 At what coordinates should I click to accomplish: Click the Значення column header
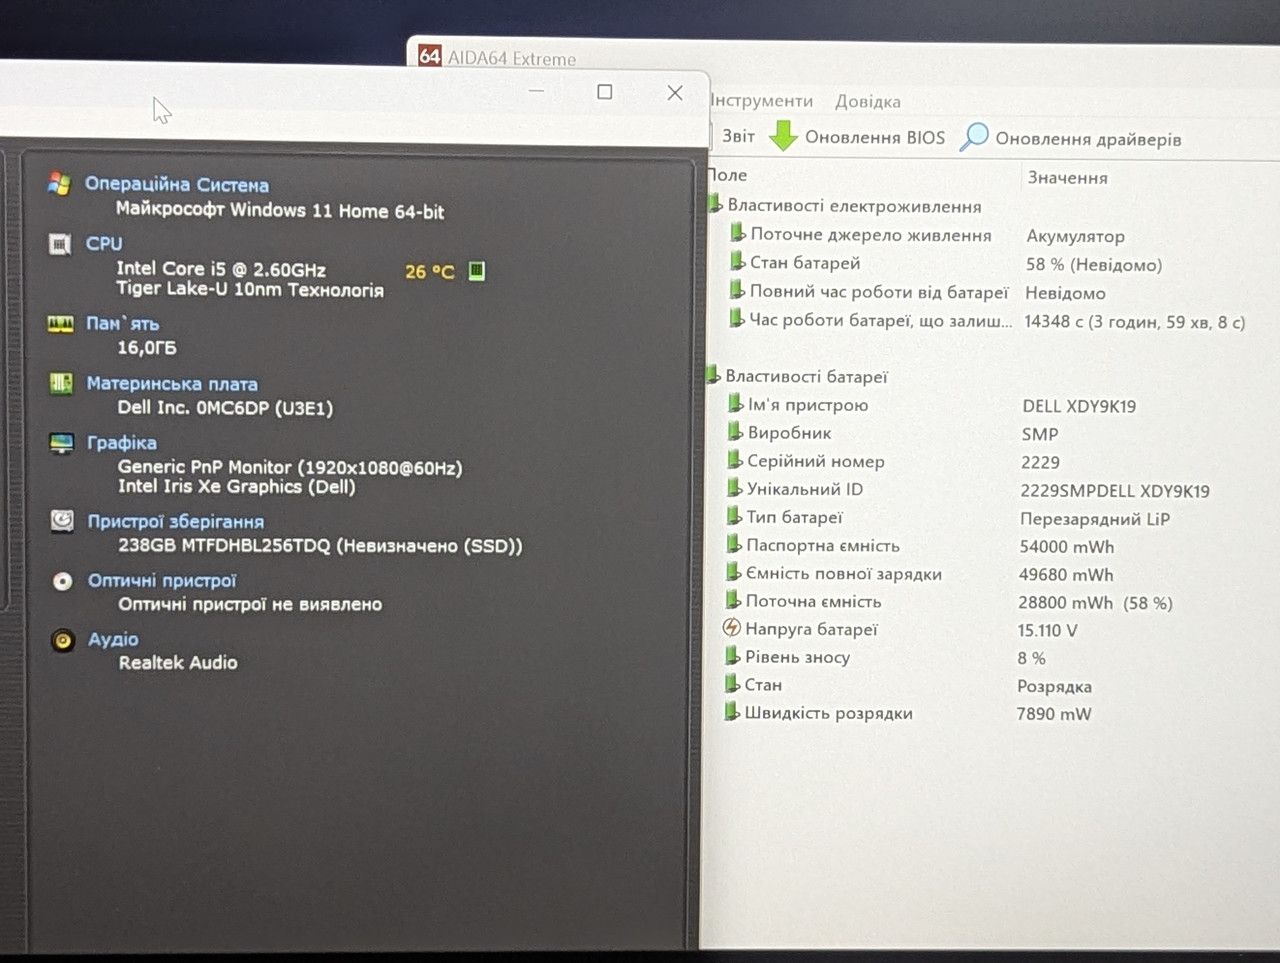1067,177
